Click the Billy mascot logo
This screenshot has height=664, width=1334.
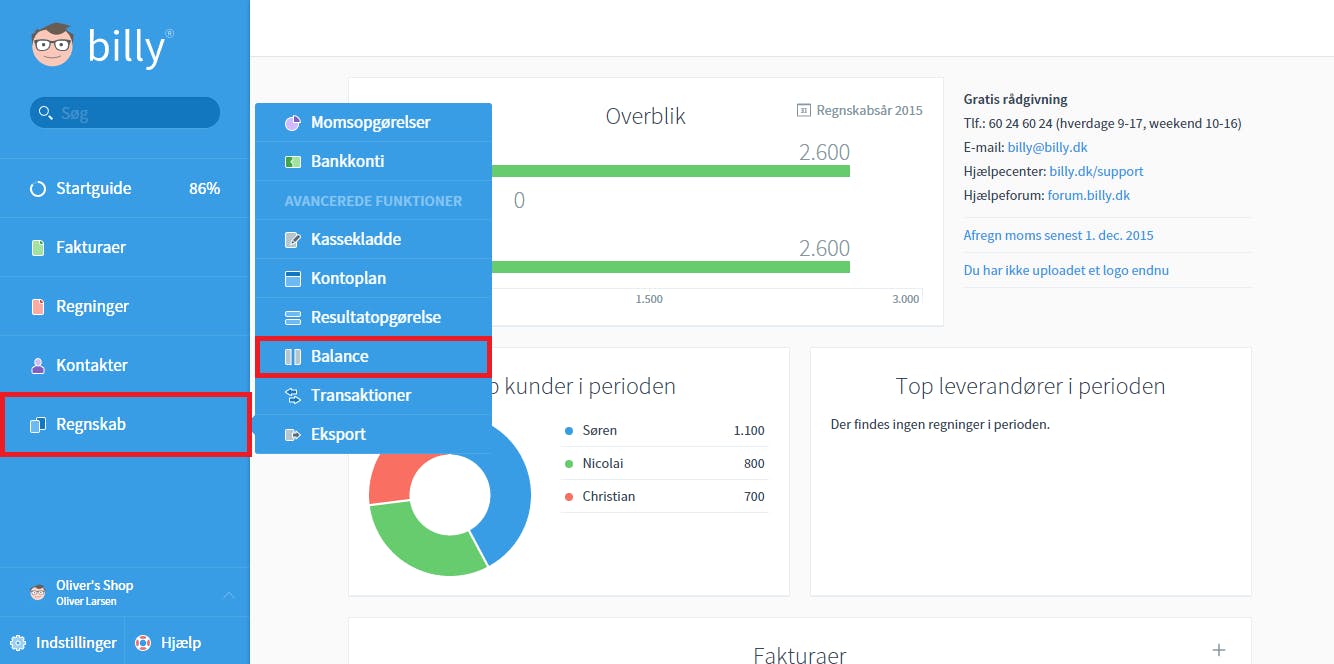coord(52,46)
